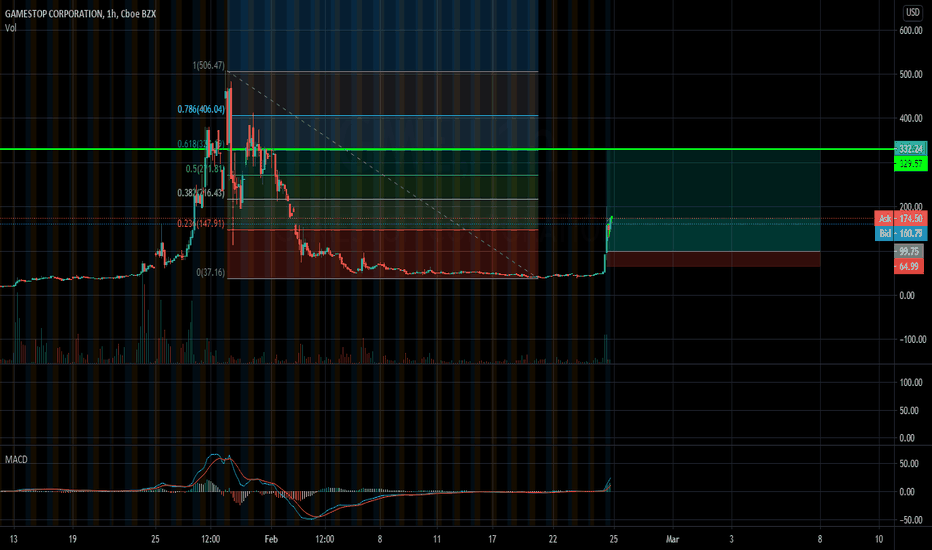Click the Bid 160.79 price label
The height and width of the screenshot is (550, 932).
tap(900, 233)
